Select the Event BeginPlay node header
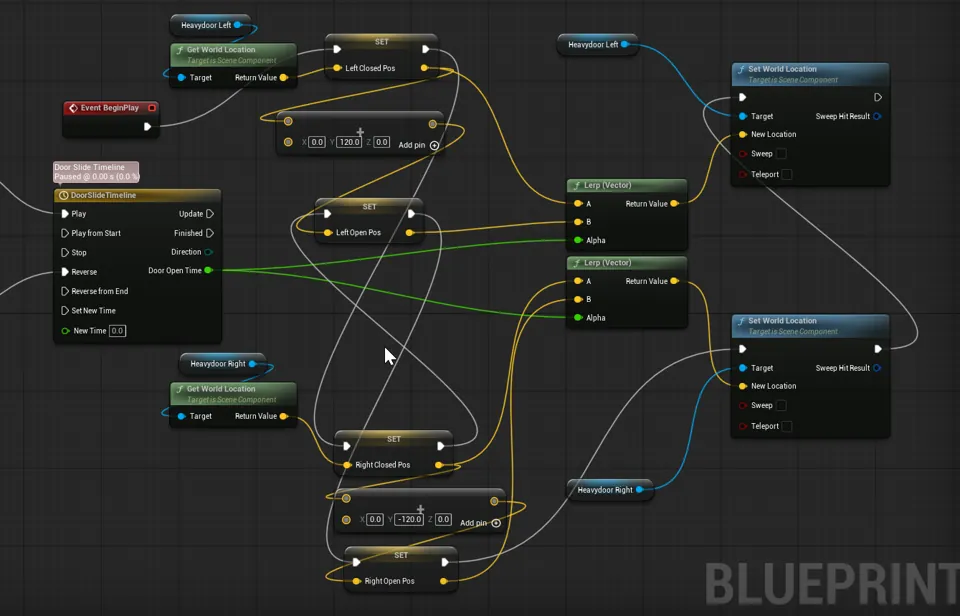 111,108
